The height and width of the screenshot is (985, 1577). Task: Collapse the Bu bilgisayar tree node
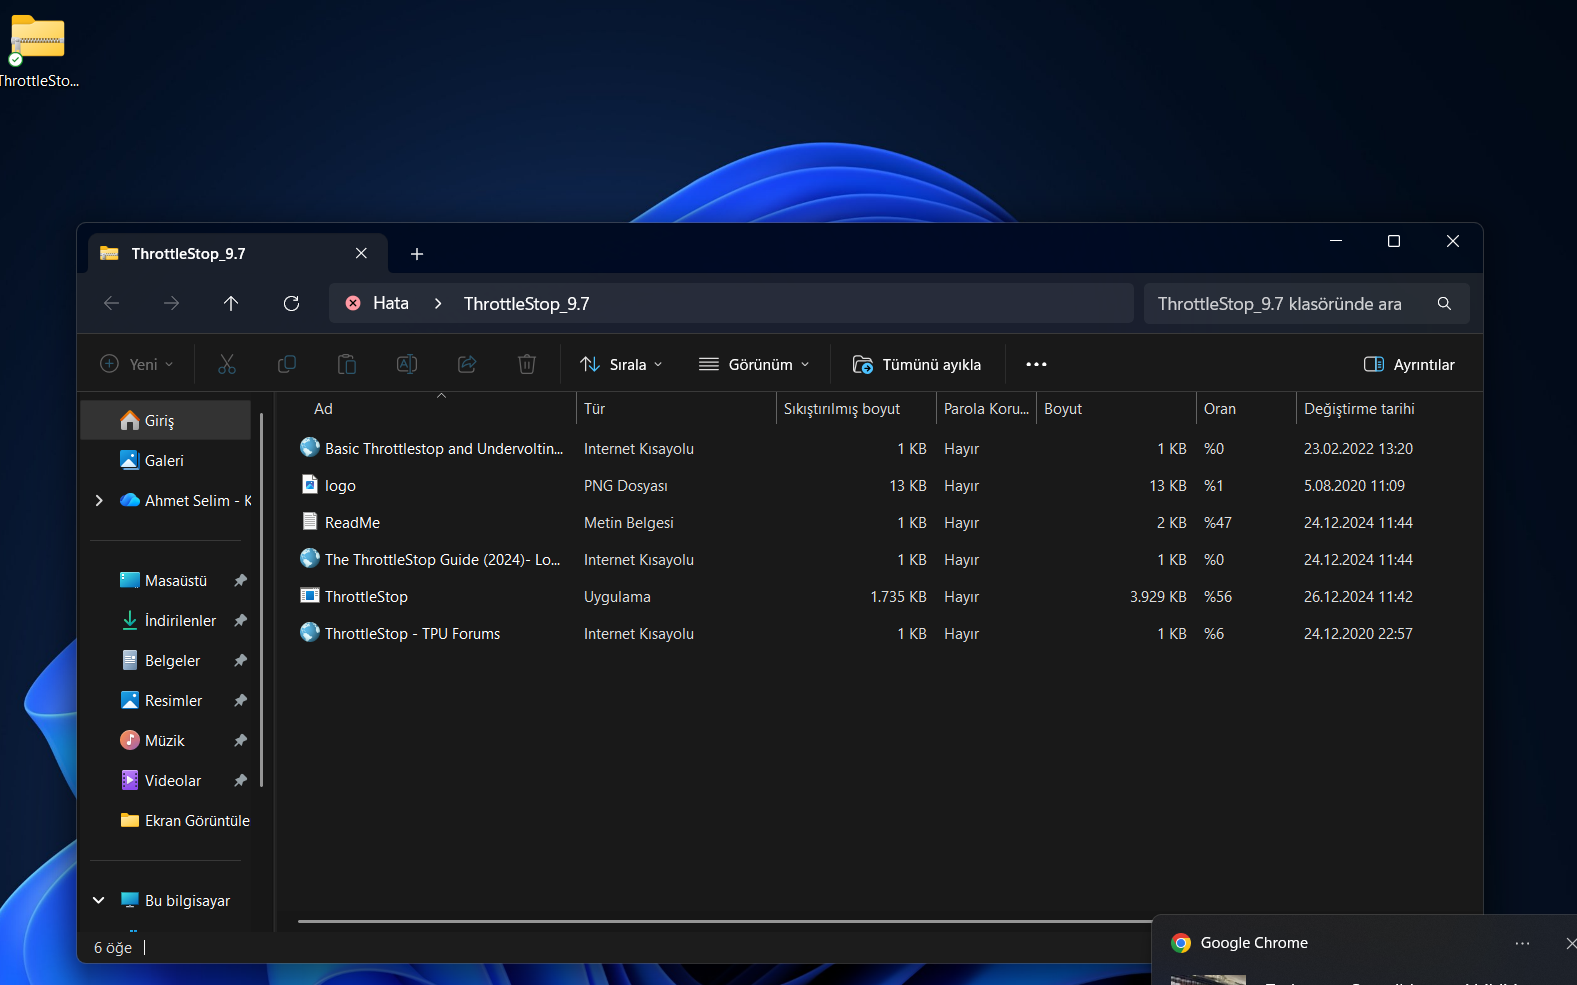99,900
